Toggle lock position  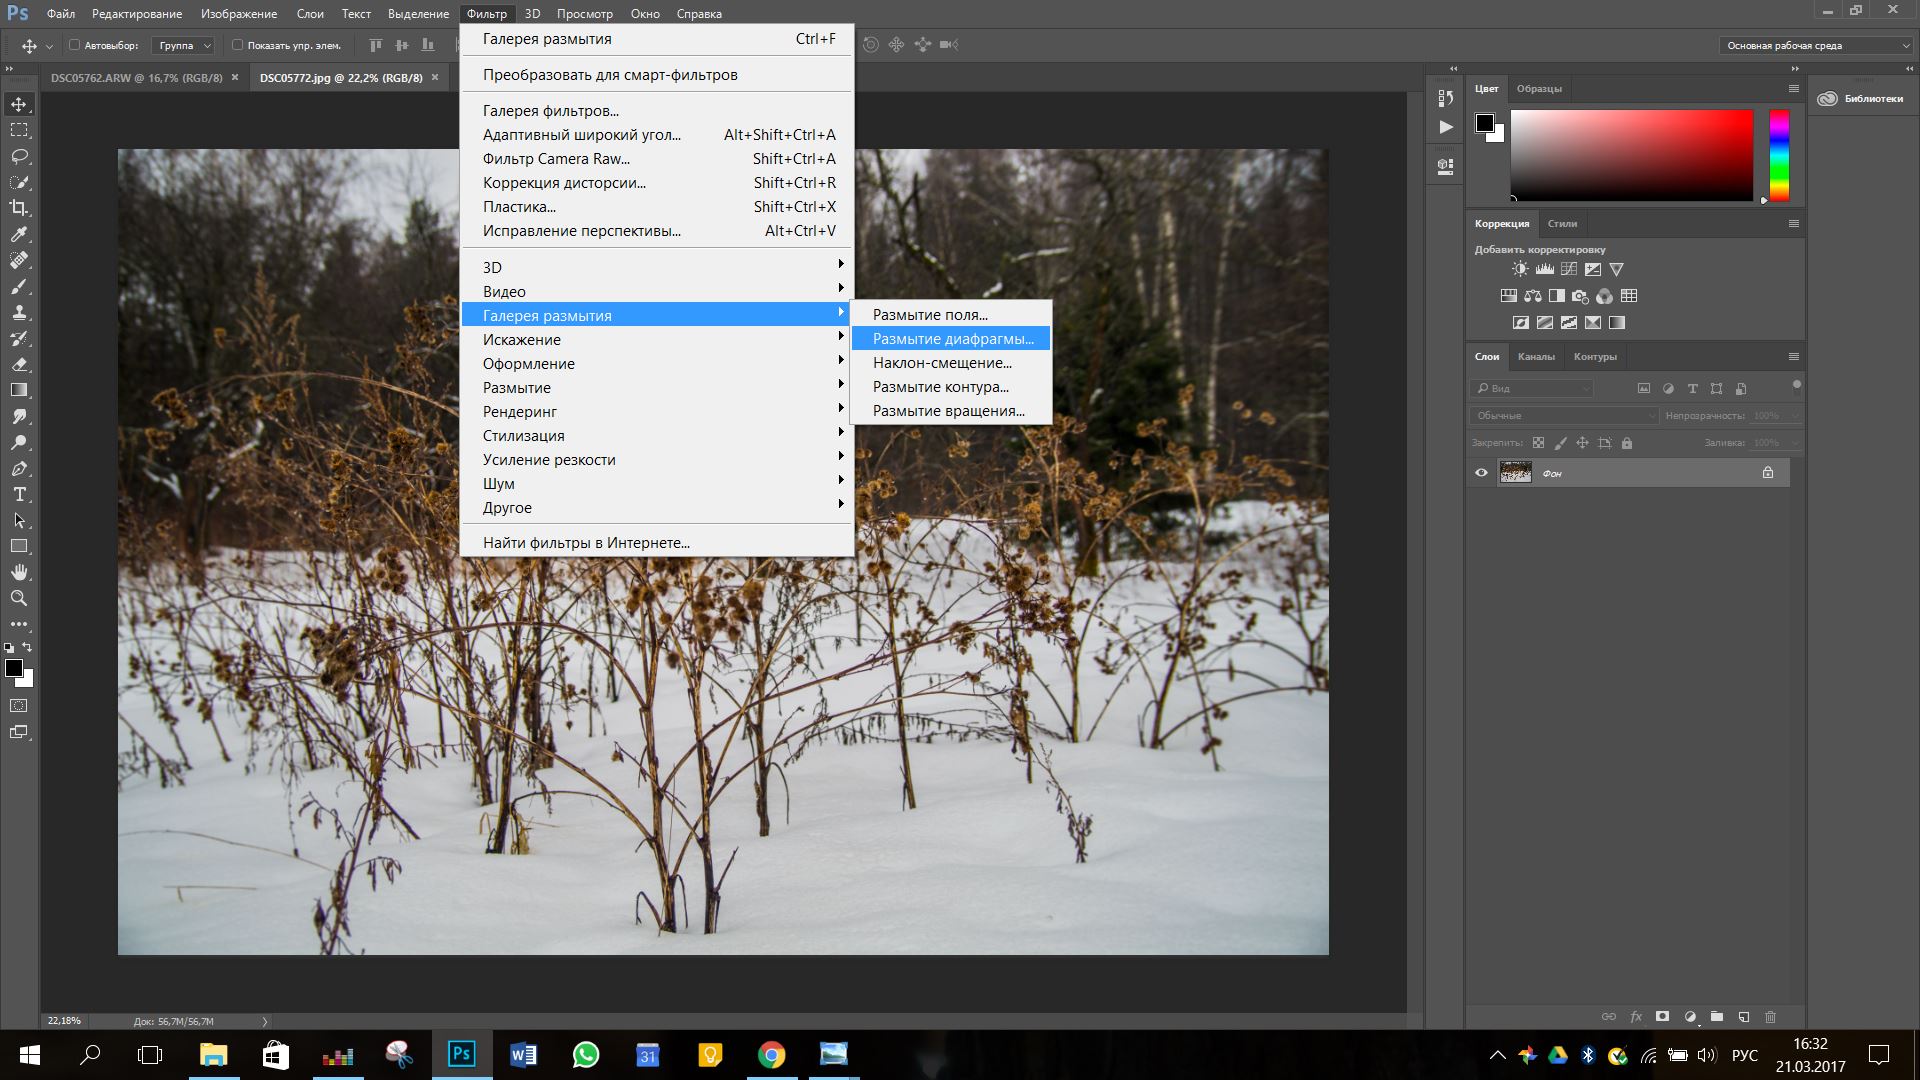[x=1582, y=443]
